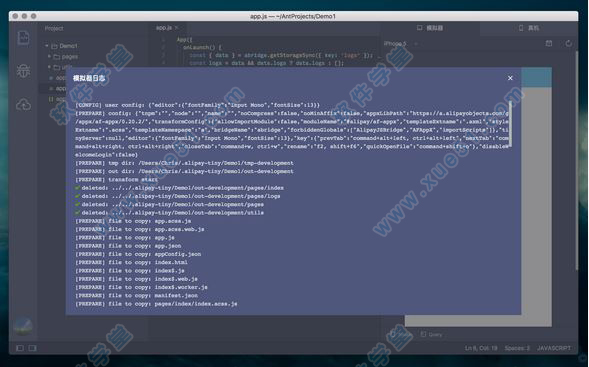Close the app.js tab
The height and width of the screenshot is (367, 589).
pos(176,28)
